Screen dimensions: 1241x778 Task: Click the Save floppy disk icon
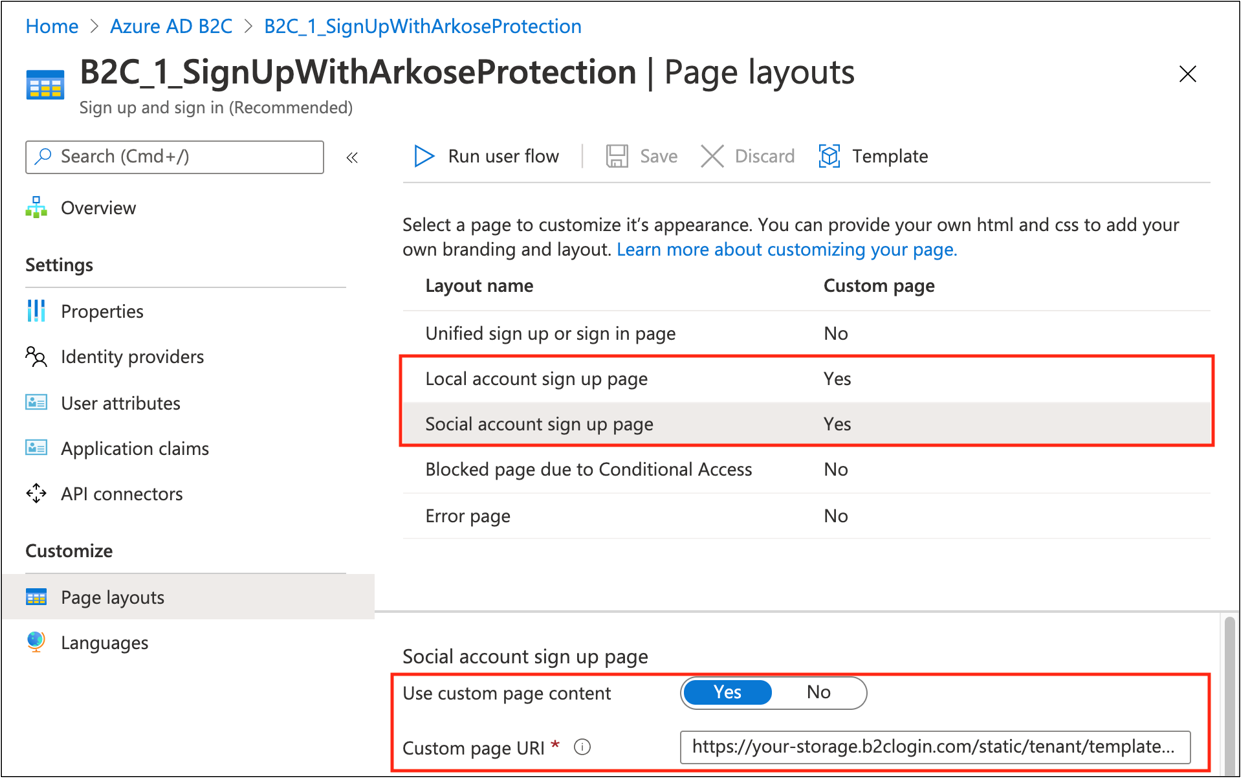click(x=617, y=156)
